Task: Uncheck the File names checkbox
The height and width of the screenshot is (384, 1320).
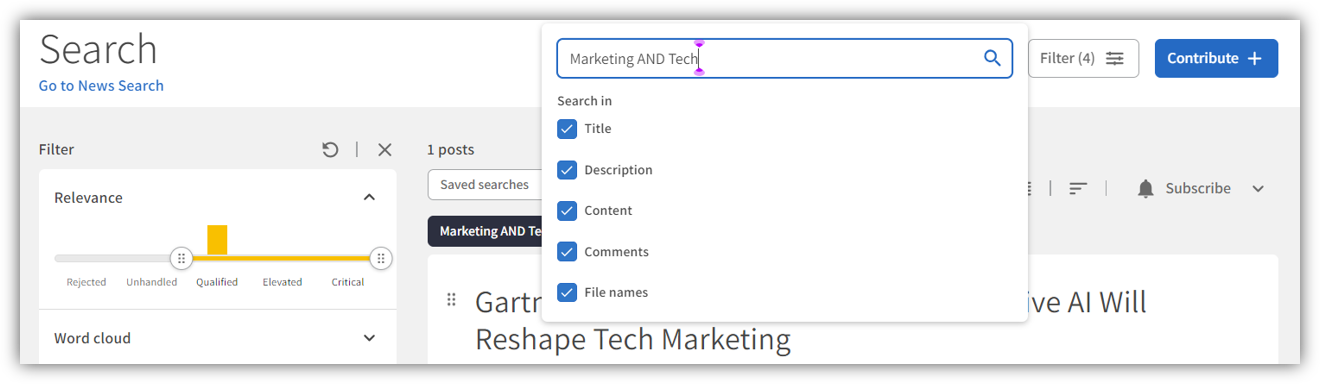Action: tap(567, 293)
